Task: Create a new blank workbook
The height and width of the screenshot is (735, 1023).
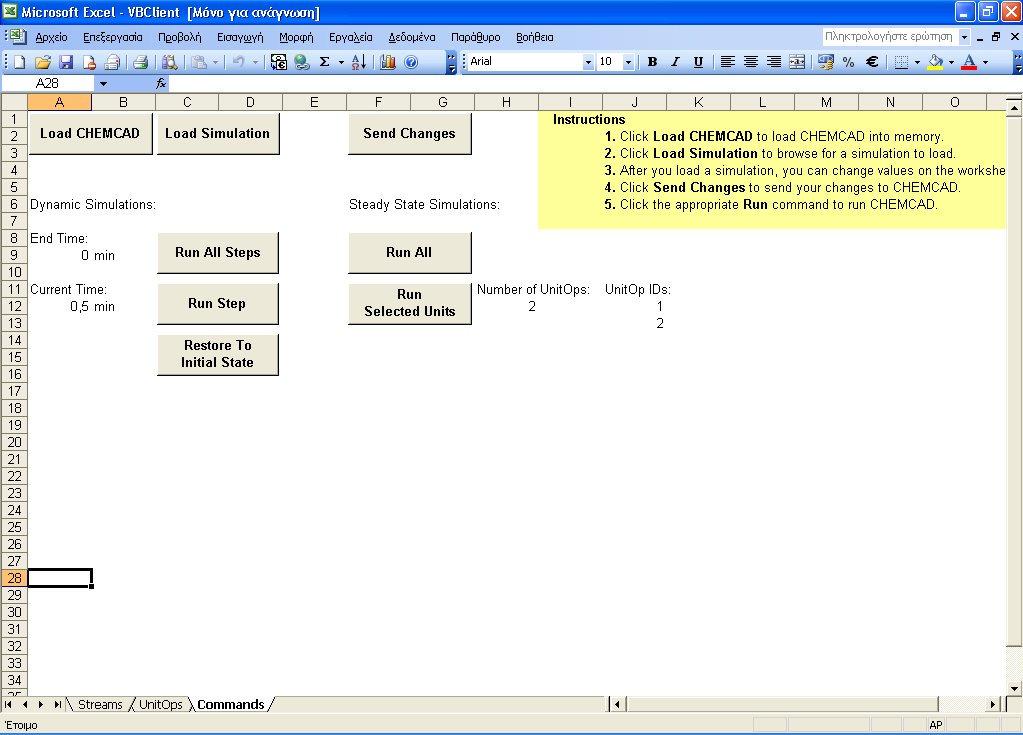Action: (20, 62)
